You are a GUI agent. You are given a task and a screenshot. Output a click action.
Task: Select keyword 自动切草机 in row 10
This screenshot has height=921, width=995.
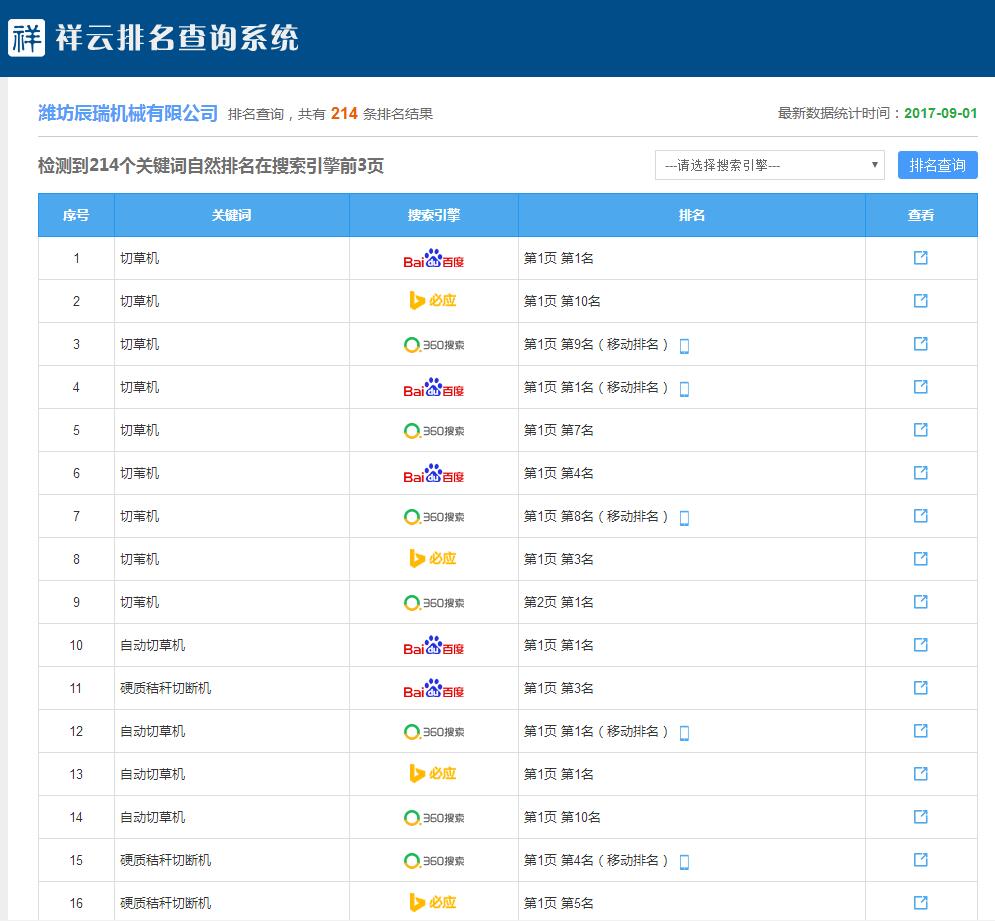(153, 646)
